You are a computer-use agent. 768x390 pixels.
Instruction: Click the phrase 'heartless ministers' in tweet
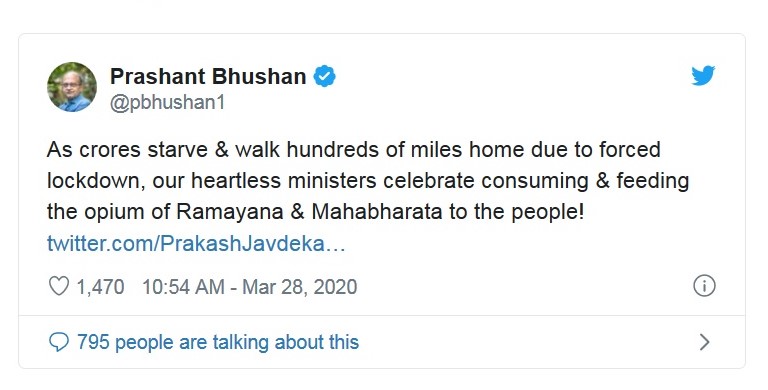pyautogui.click(x=284, y=181)
